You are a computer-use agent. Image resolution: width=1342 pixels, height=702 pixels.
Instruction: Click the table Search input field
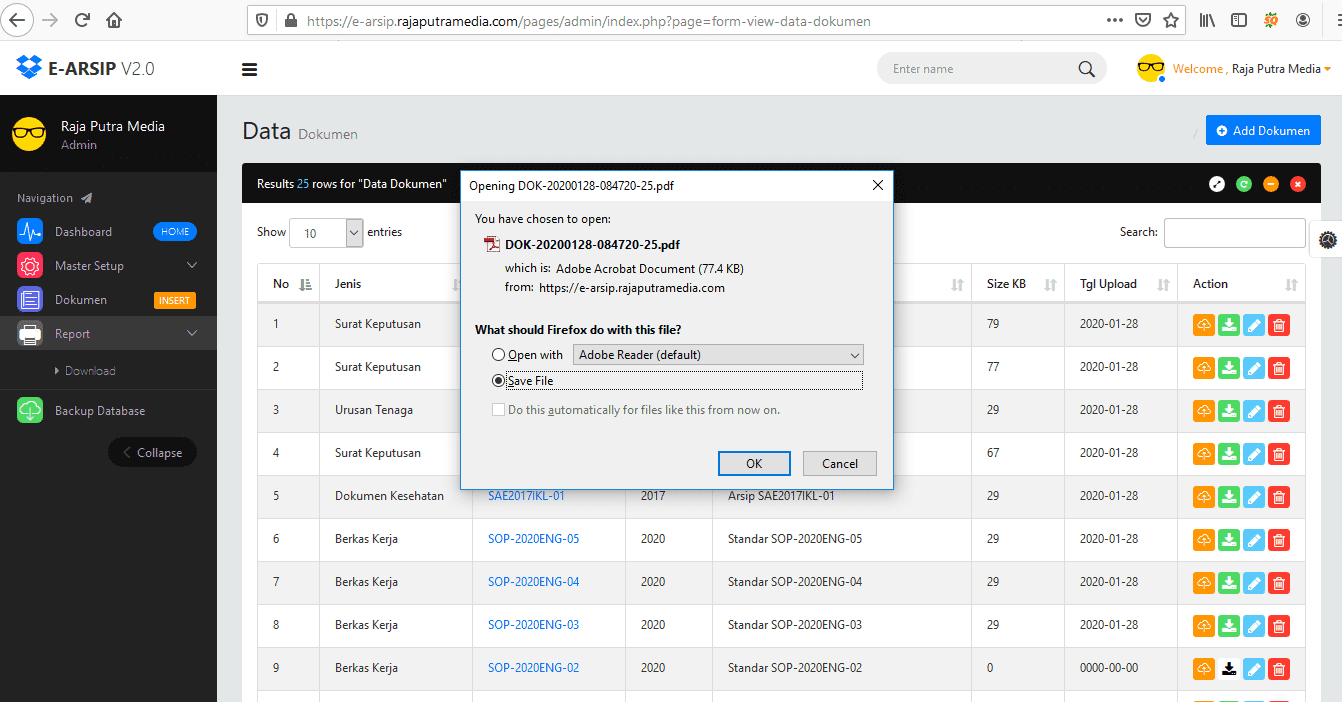(1234, 232)
